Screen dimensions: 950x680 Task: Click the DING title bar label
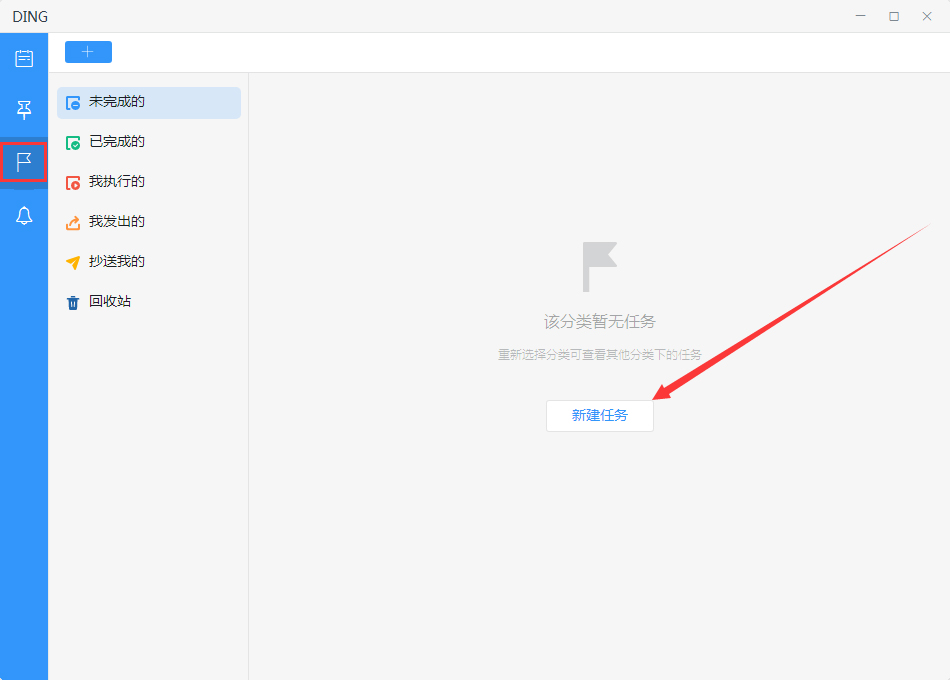(x=30, y=15)
